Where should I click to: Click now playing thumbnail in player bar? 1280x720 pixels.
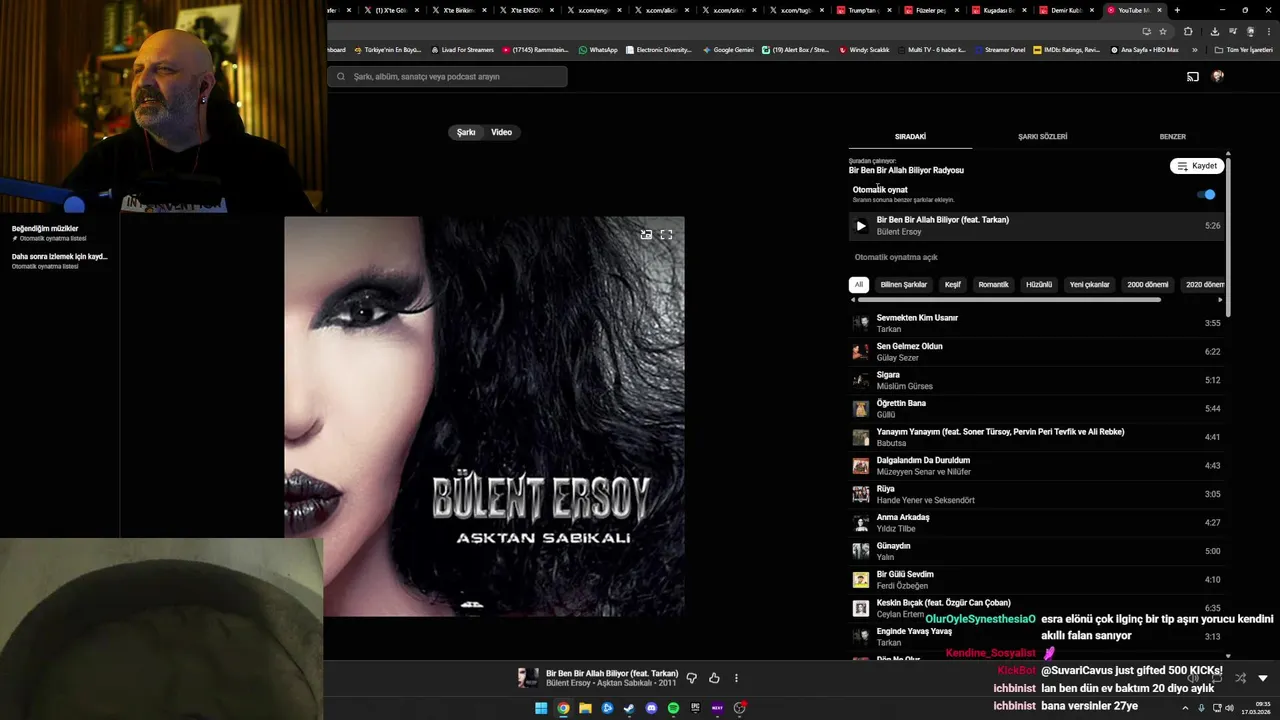pos(527,678)
